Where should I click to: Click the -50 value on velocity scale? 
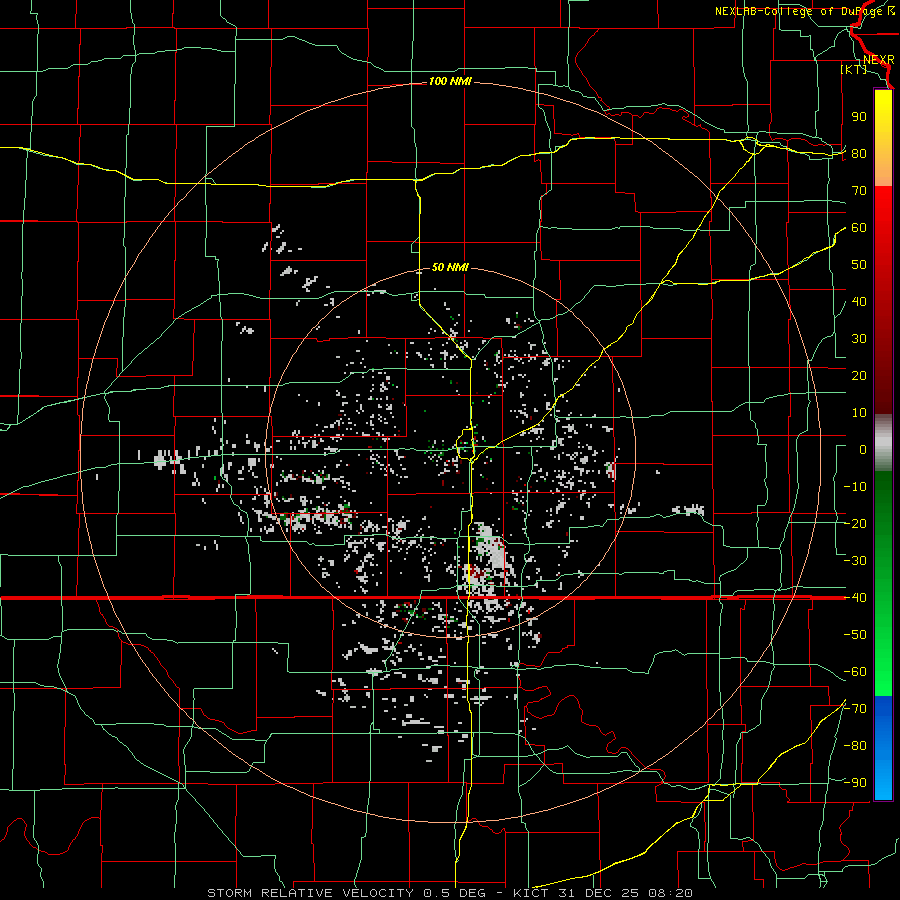click(855, 635)
